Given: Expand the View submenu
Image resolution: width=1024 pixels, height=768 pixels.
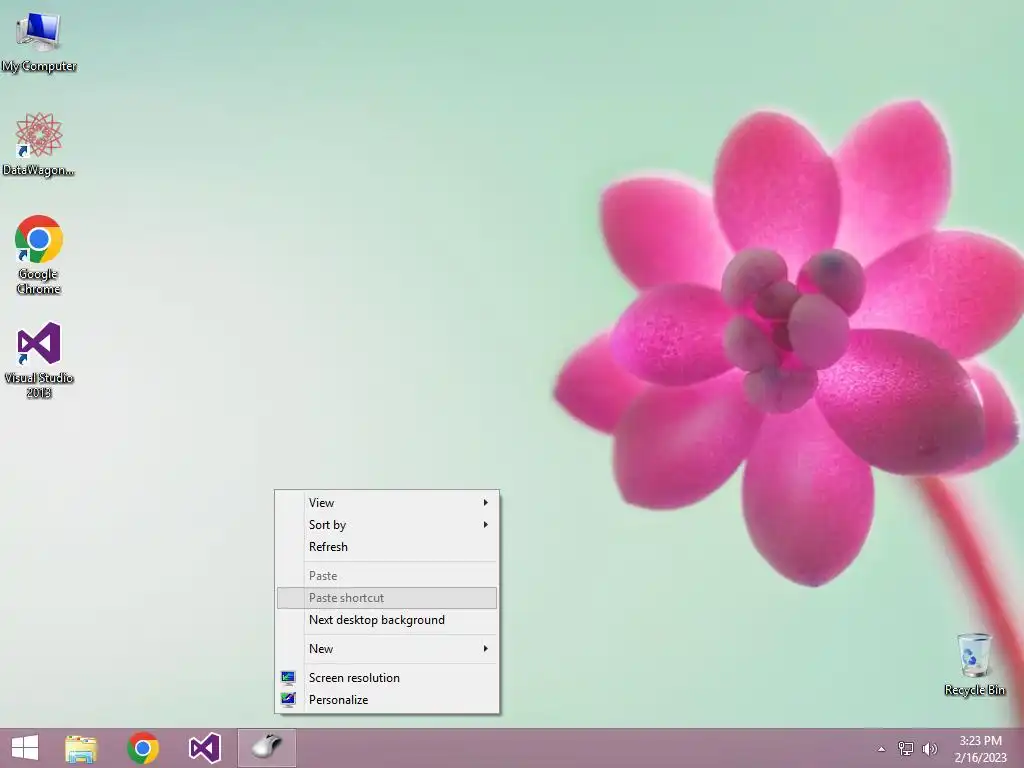Looking at the screenshot, I should [387, 503].
